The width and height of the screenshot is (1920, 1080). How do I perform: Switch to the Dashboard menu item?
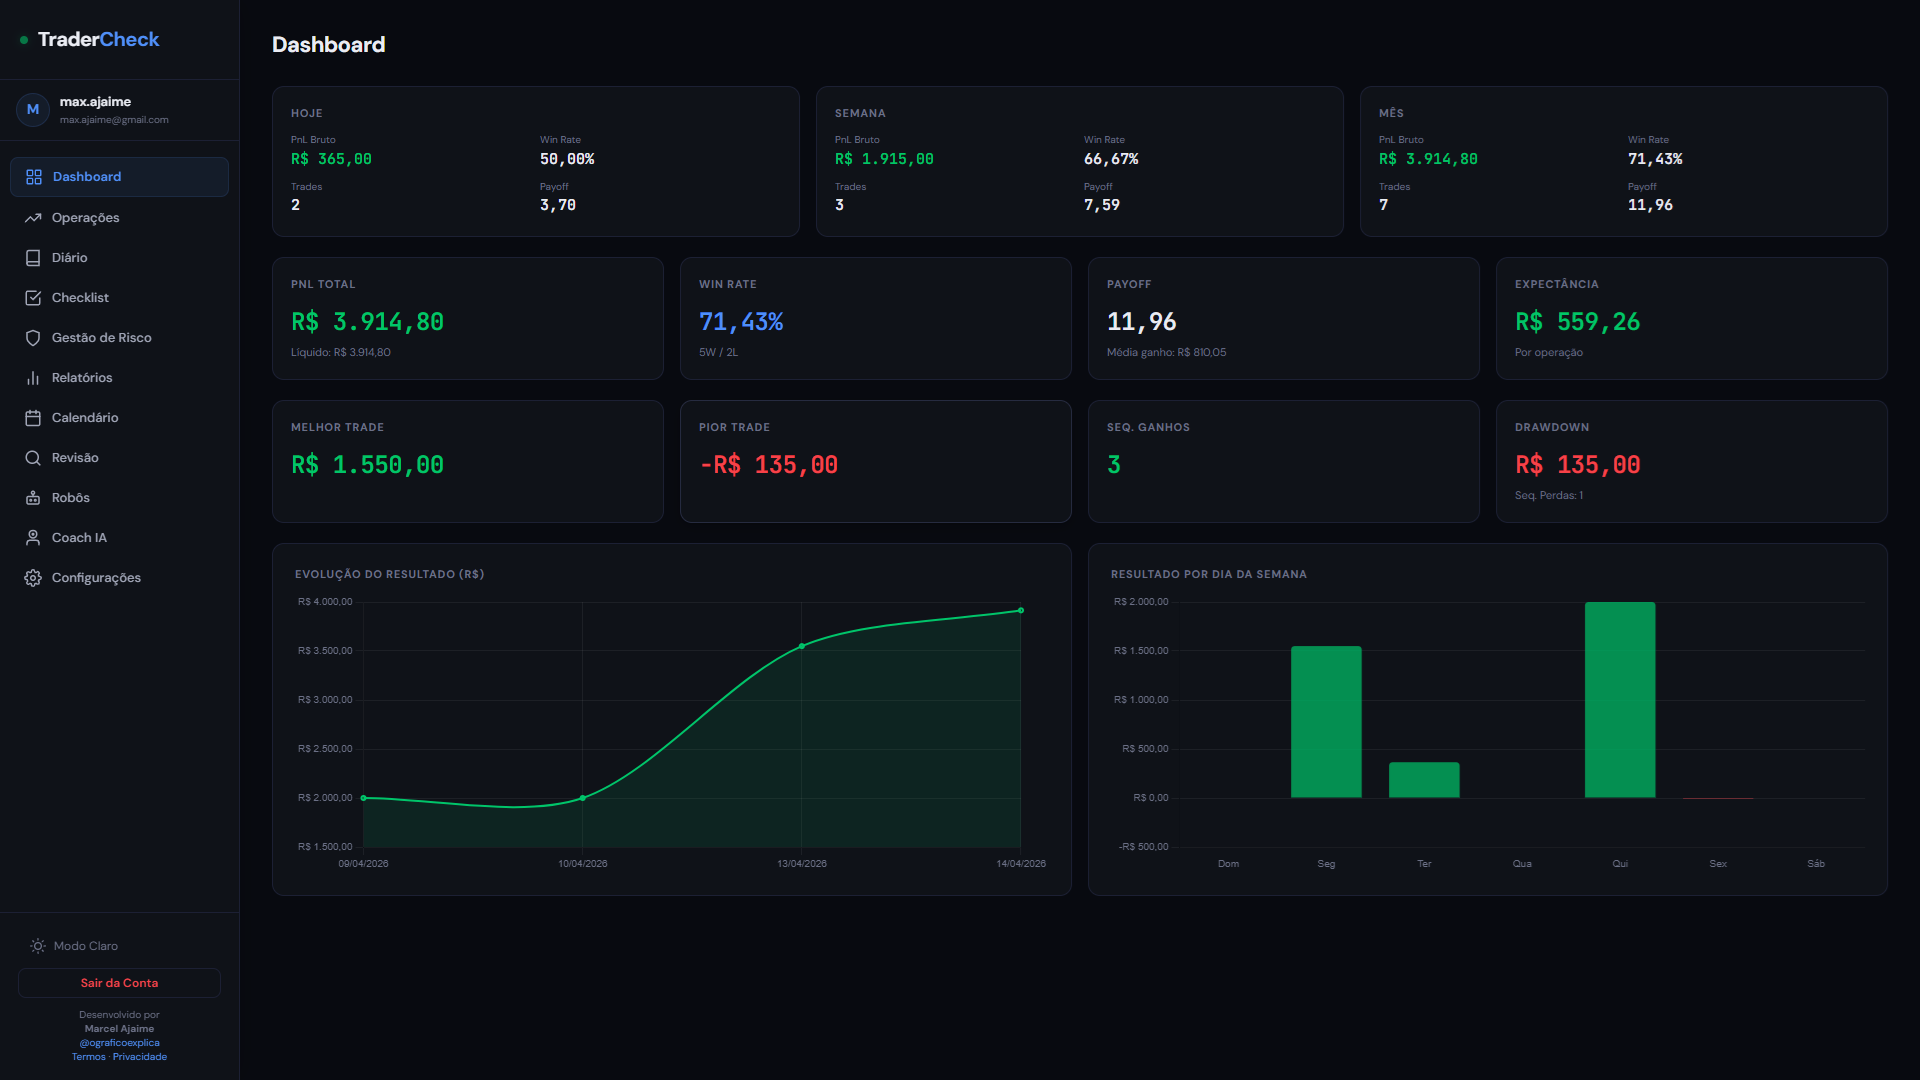pyautogui.click(x=86, y=176)
